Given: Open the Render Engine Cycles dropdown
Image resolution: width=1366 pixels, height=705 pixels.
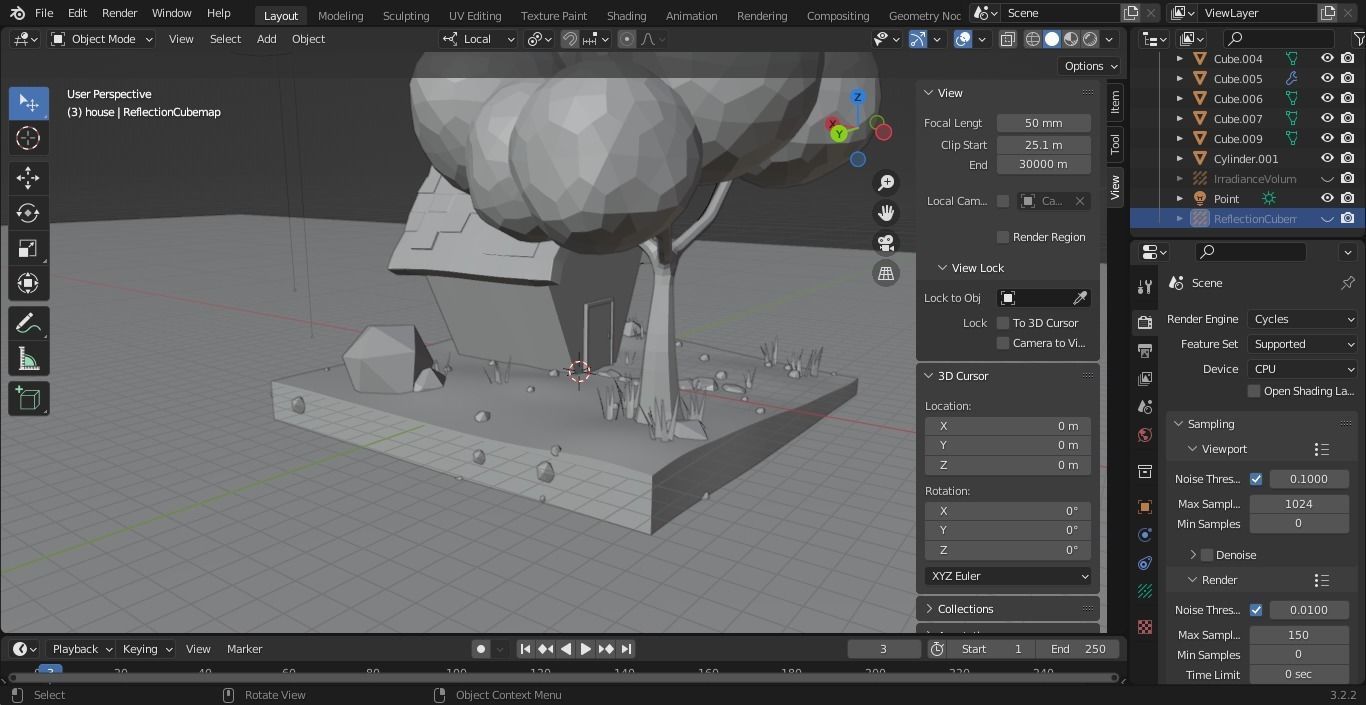Looking at the screenshot, I should (1302, 319).
